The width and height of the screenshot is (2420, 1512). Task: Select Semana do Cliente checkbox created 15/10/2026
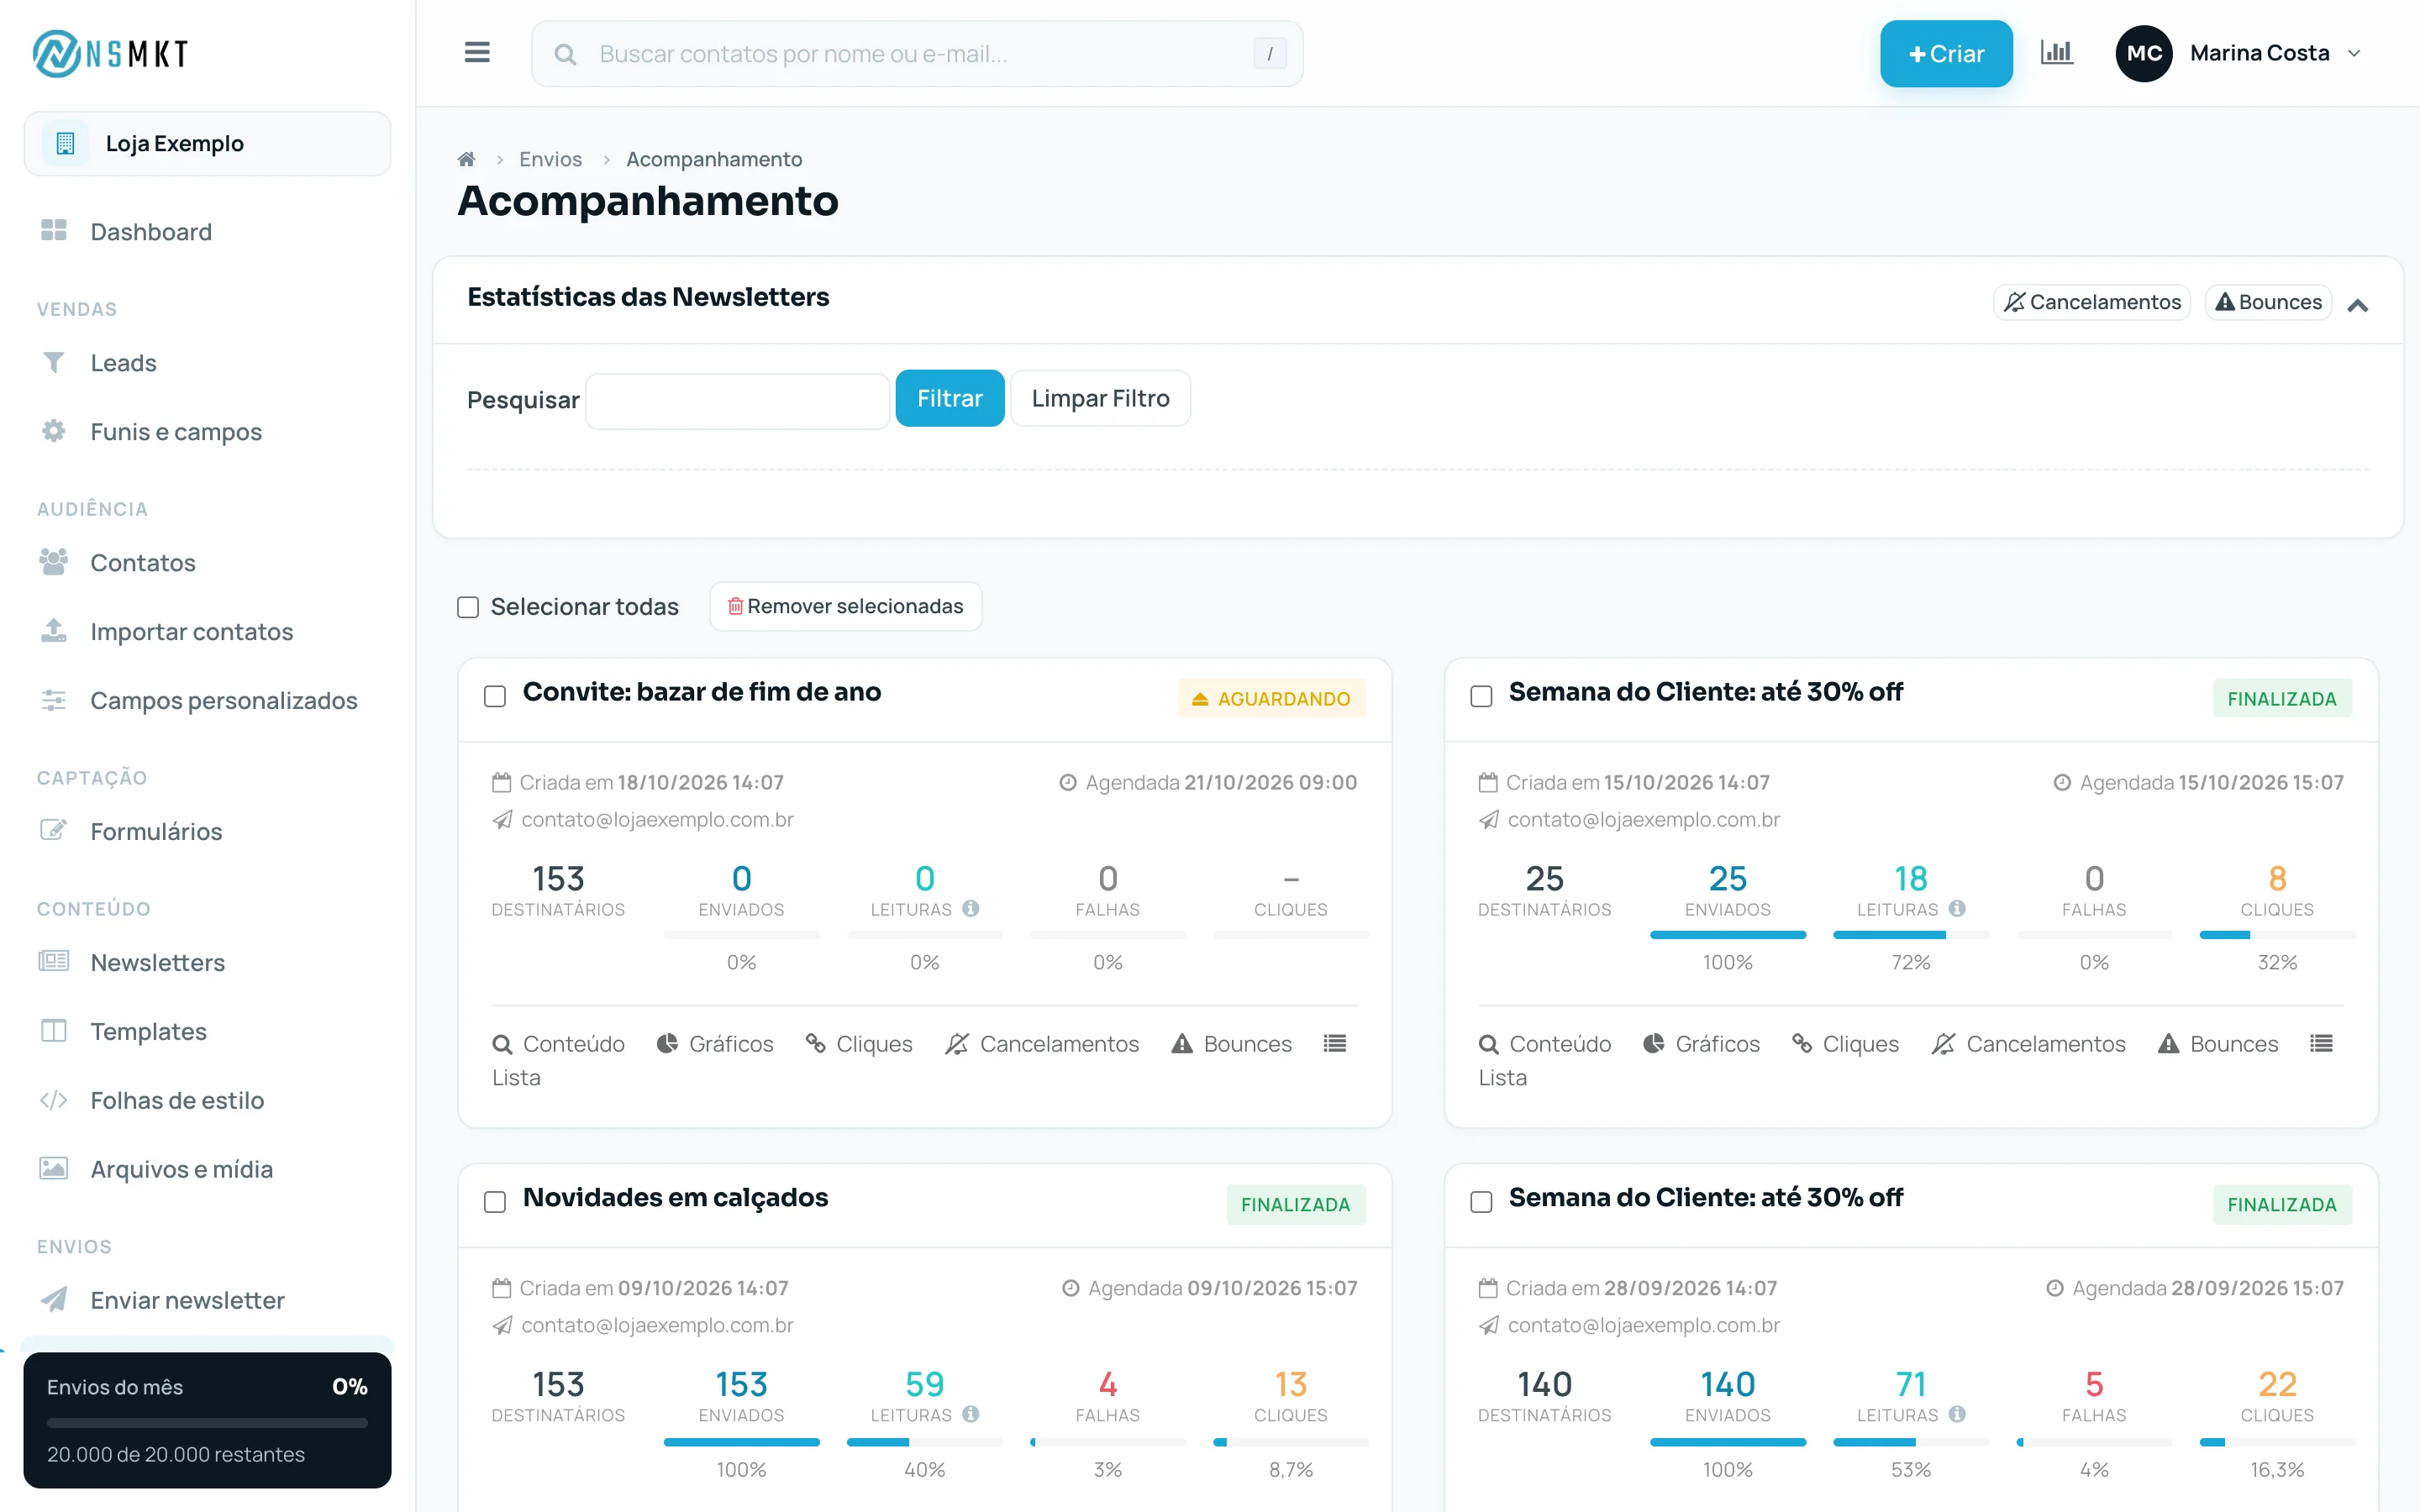[1481, 696]
